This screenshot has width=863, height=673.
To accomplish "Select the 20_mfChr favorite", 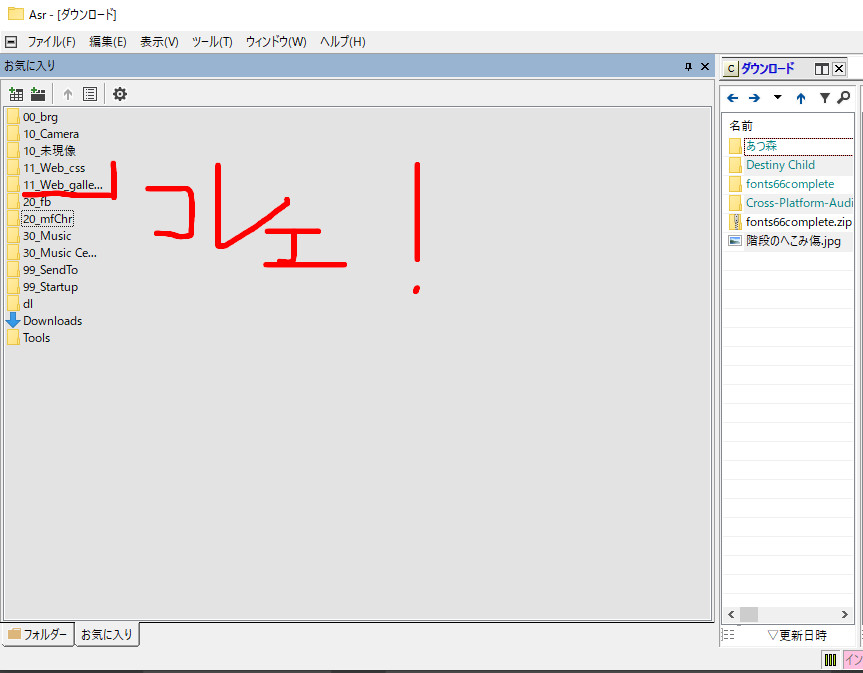I will 47,219.
